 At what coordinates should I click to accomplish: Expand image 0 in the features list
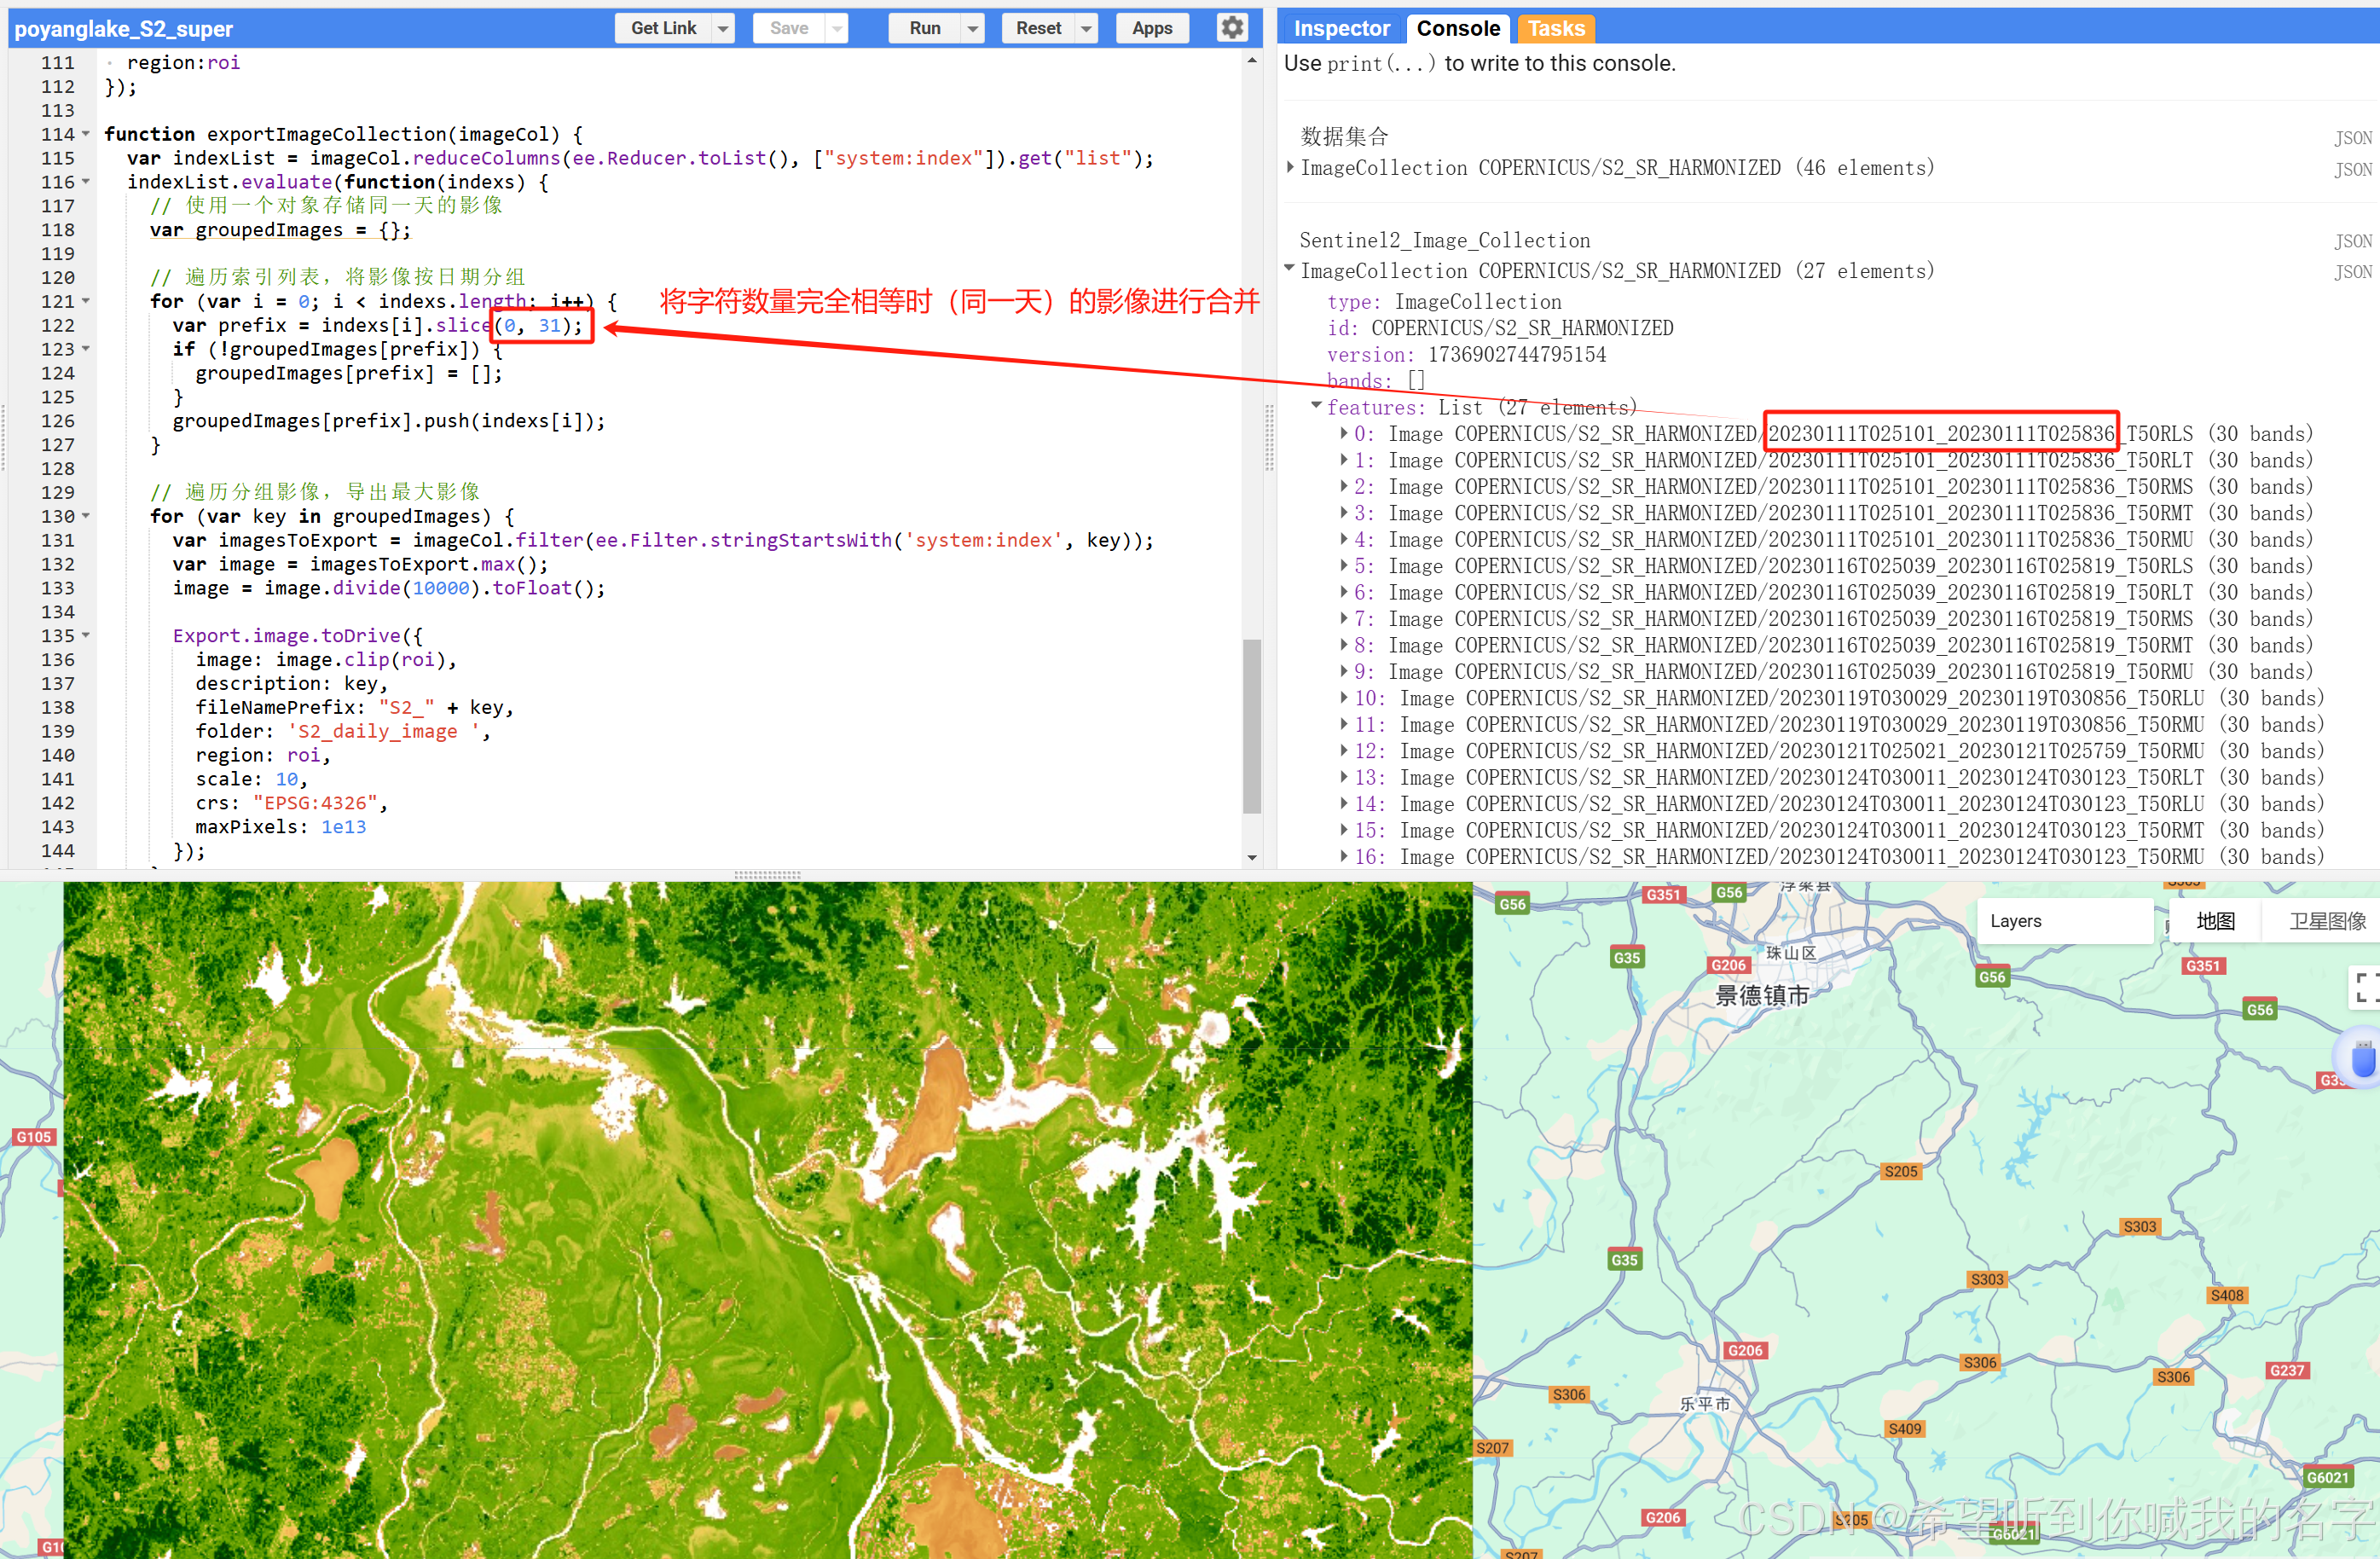pos(1343,433)
